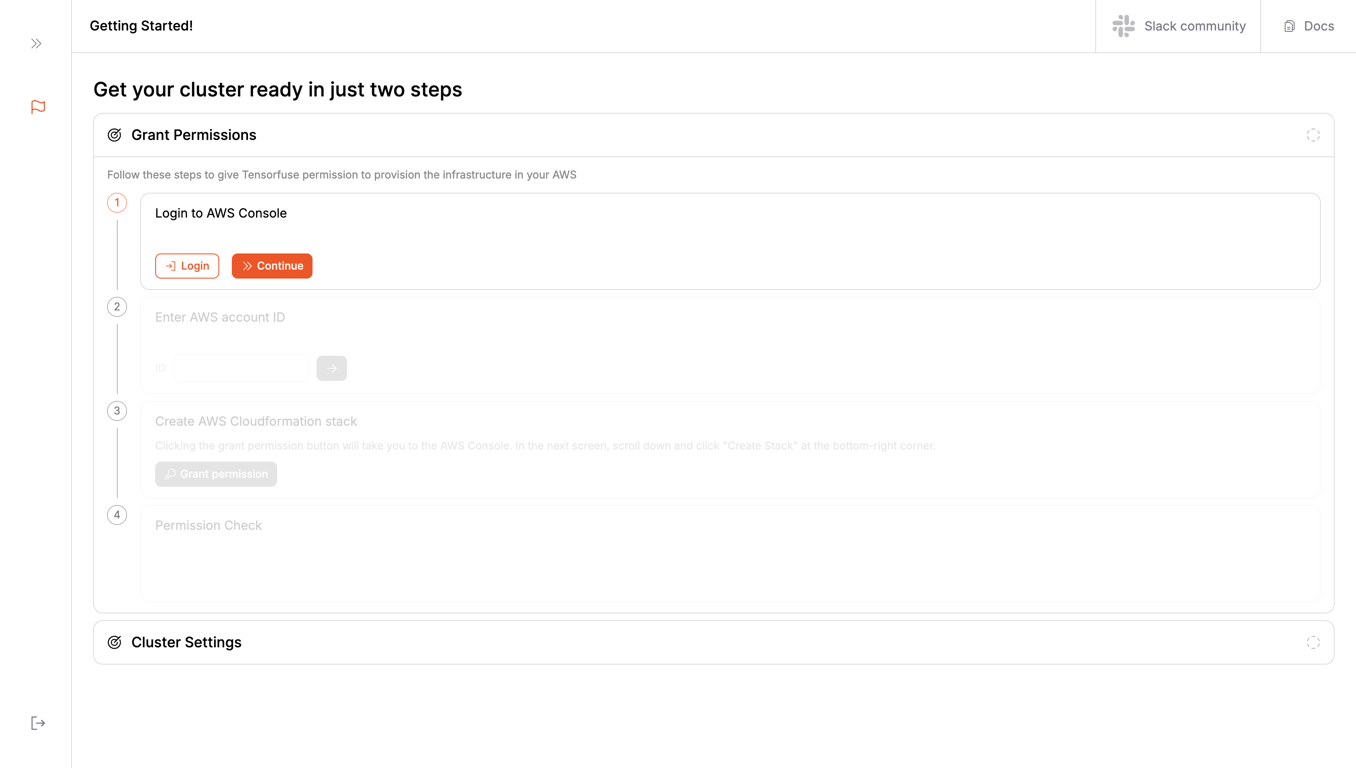Click the Slack logo icon
Image resolution: width=1356 pixels, height=768 pixels.
(1124, 26)
